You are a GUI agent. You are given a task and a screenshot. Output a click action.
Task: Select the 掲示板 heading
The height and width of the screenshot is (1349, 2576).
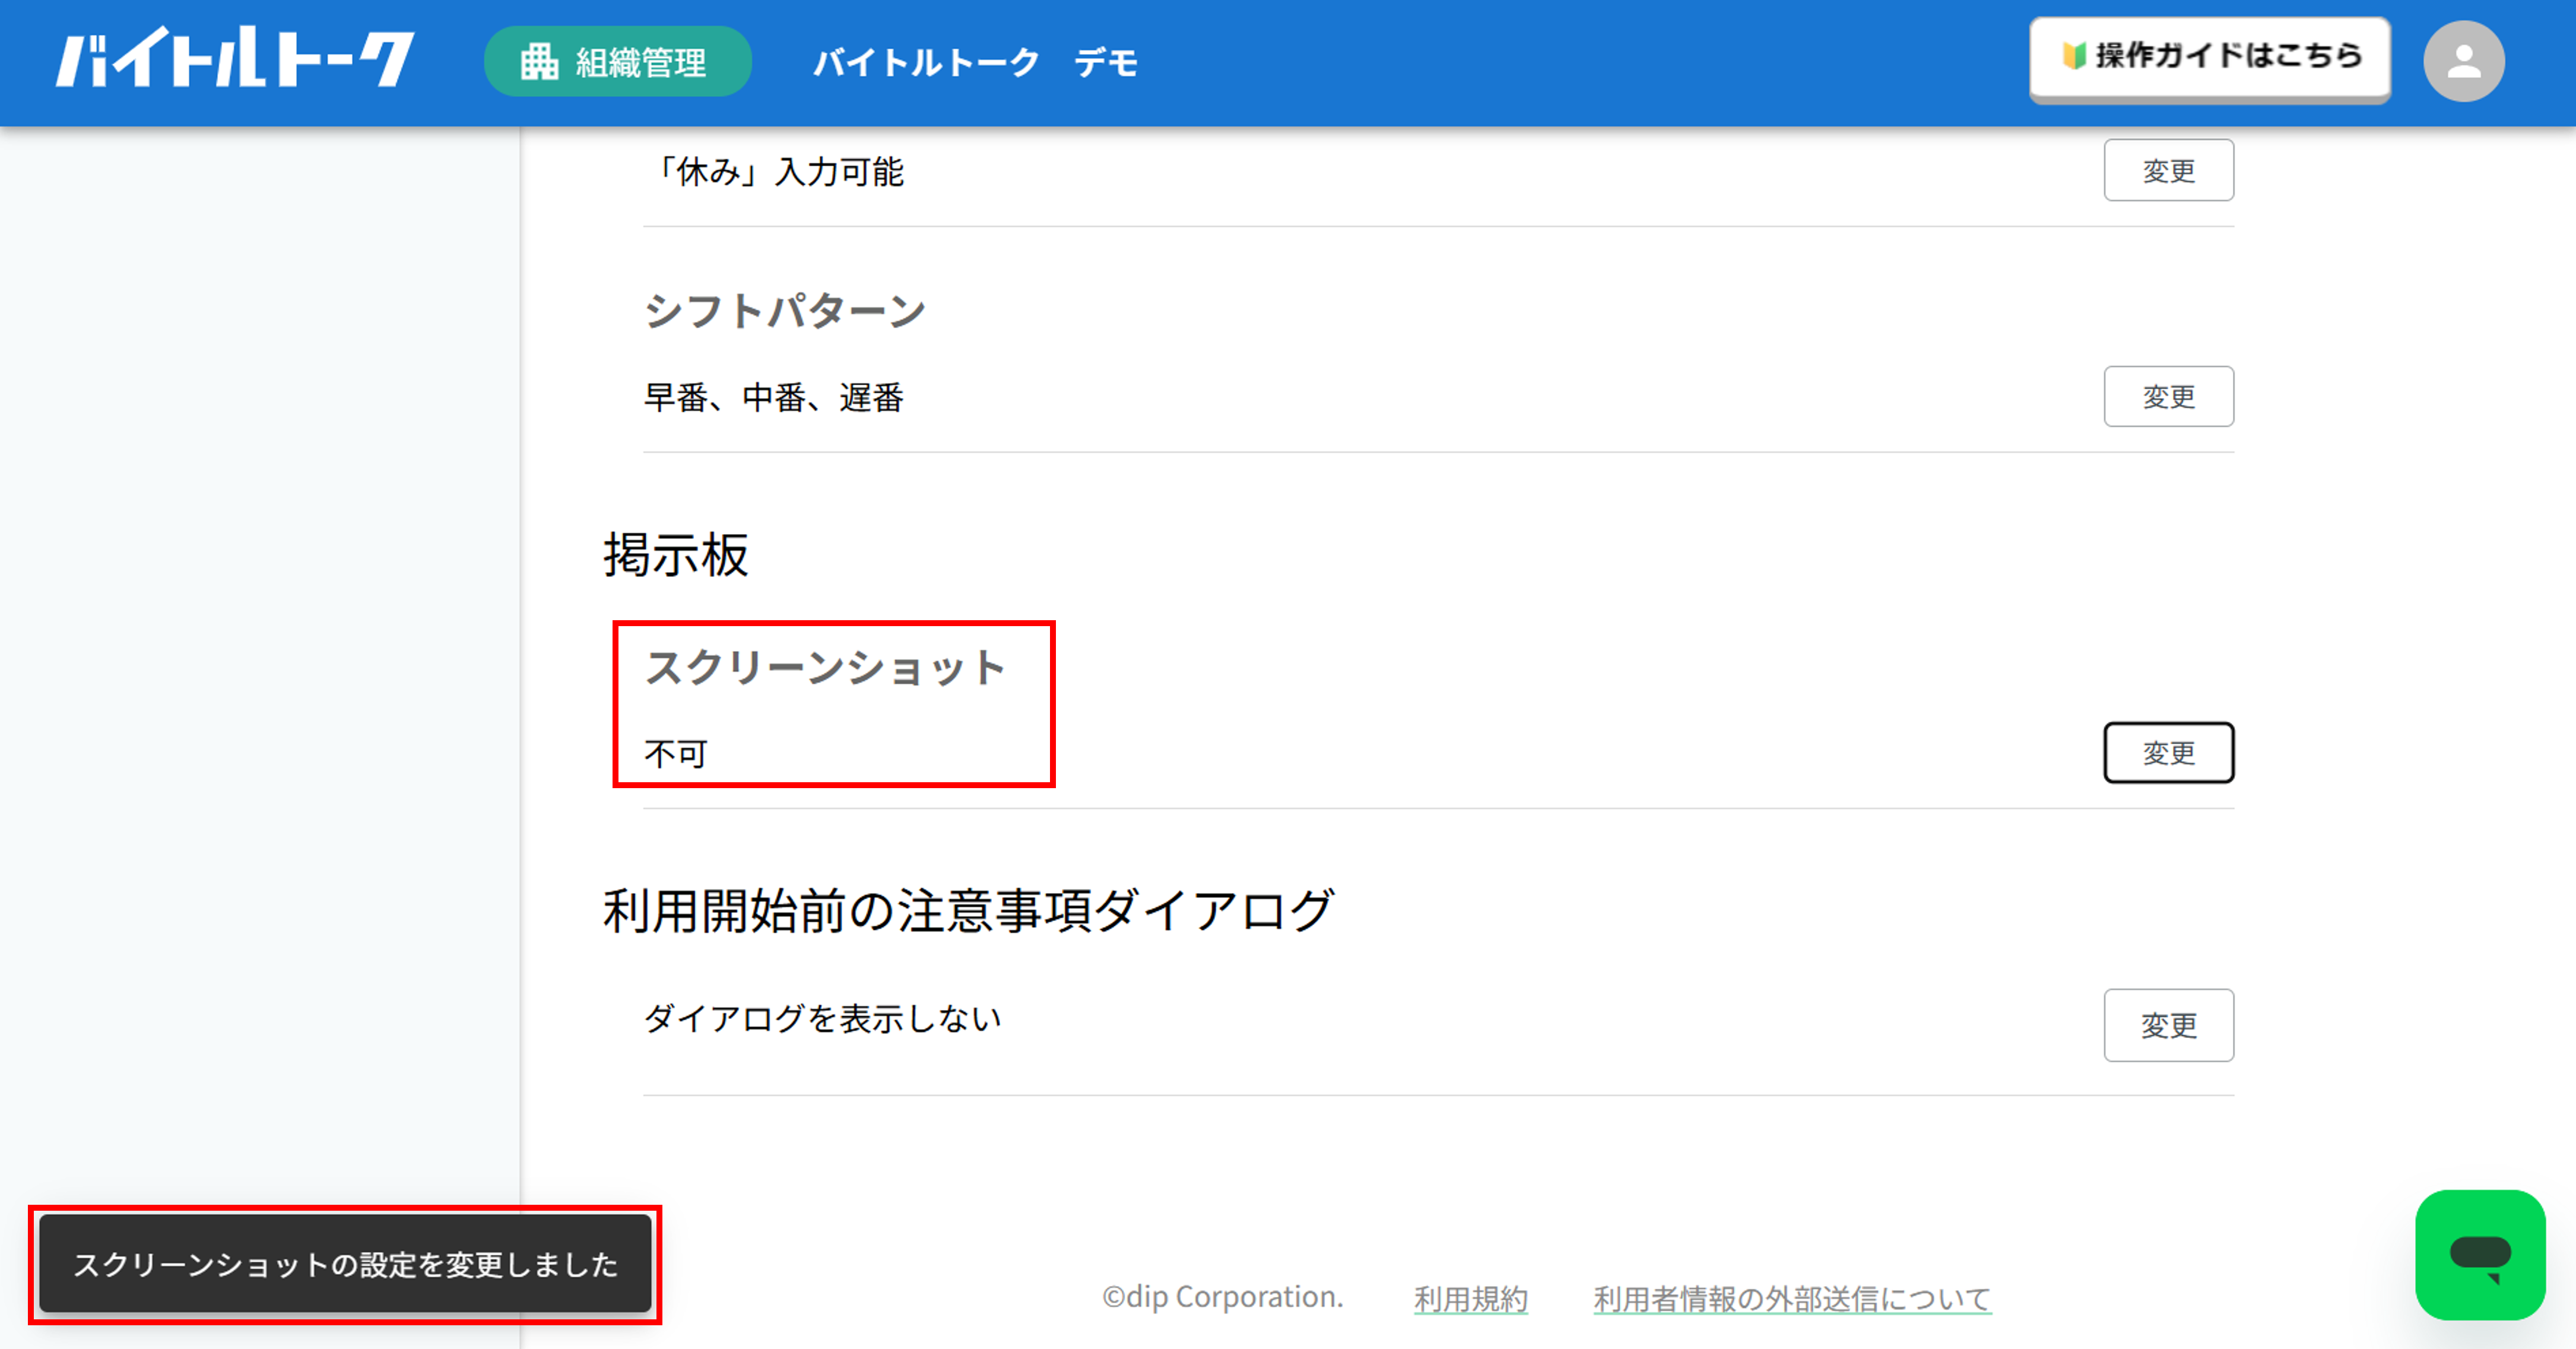pos(676,555)
